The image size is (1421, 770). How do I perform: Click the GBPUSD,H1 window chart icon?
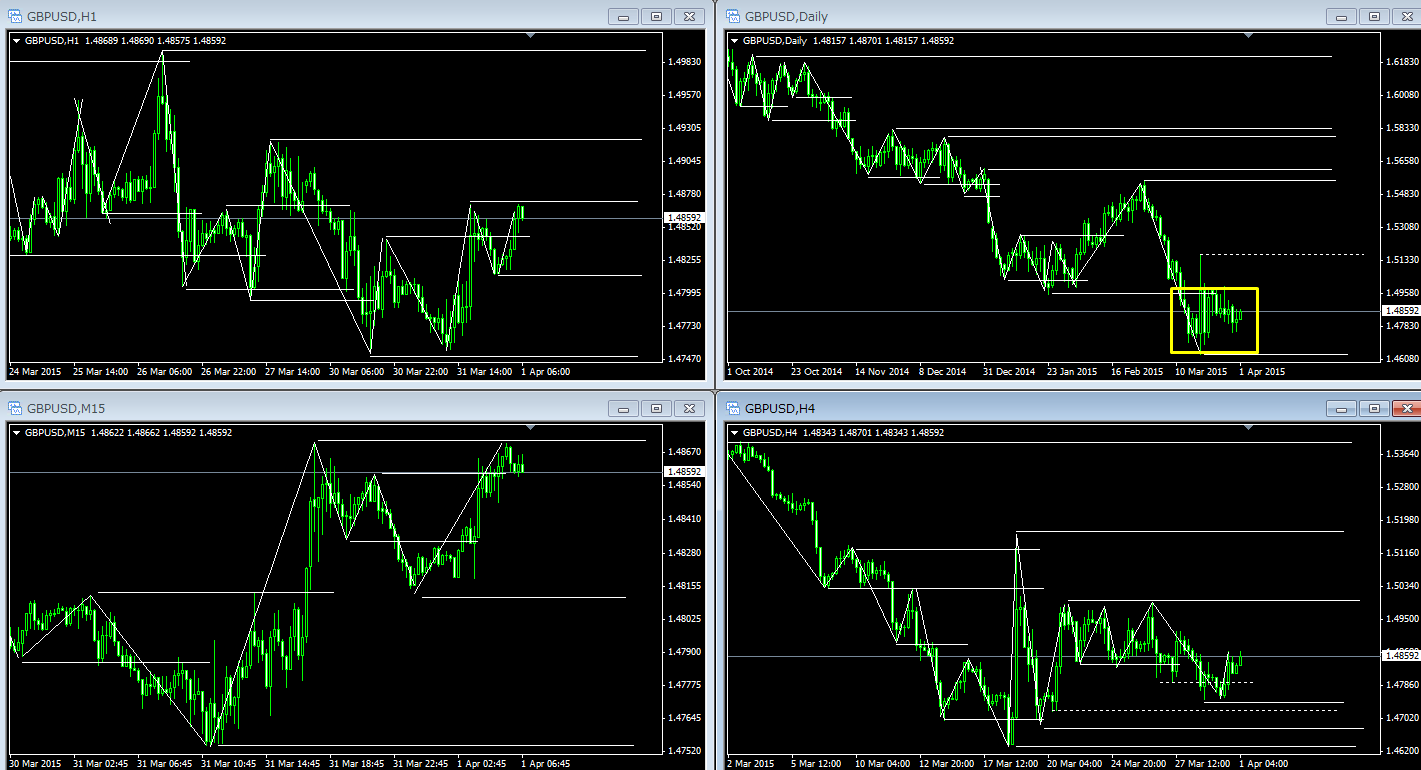click(x=16, y=16)
